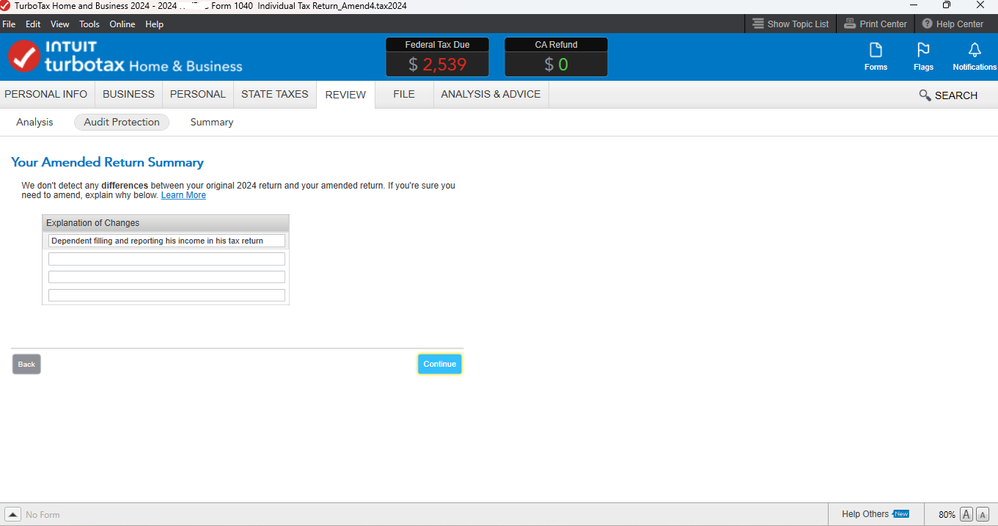Screen dimensions: 998x526
Task: Click the No Form status label
Action: [x=43, y=515]
